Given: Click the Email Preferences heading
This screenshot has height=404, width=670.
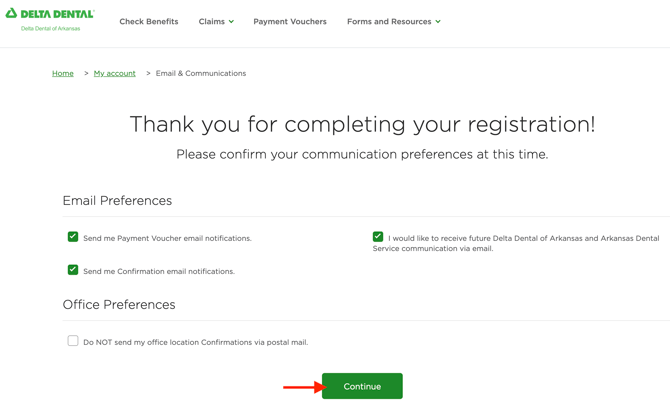Looking at the screenshot, I should click(117, 200).
